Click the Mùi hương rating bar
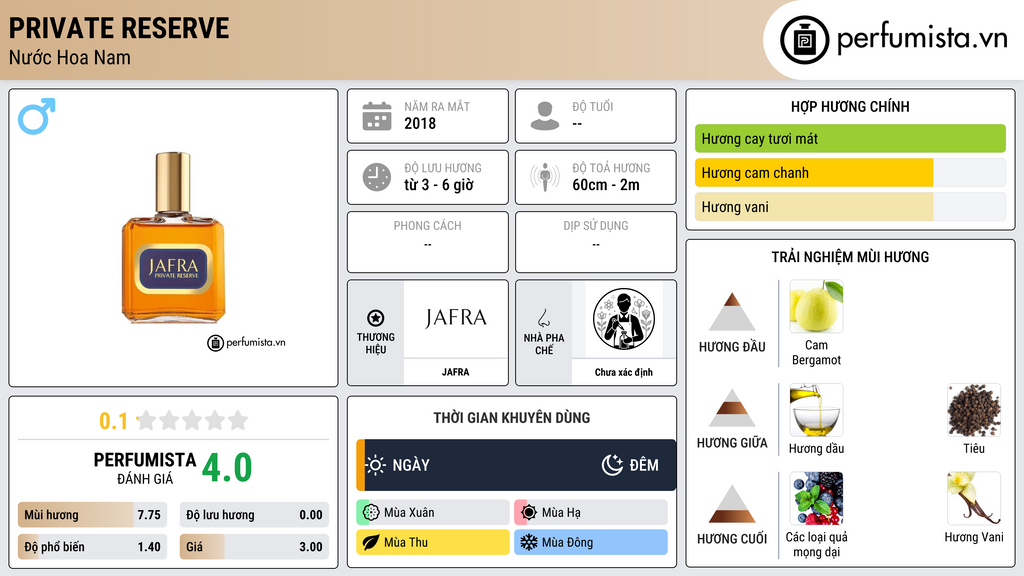This screenshot has height=576, width=1024. pos(92,515)
